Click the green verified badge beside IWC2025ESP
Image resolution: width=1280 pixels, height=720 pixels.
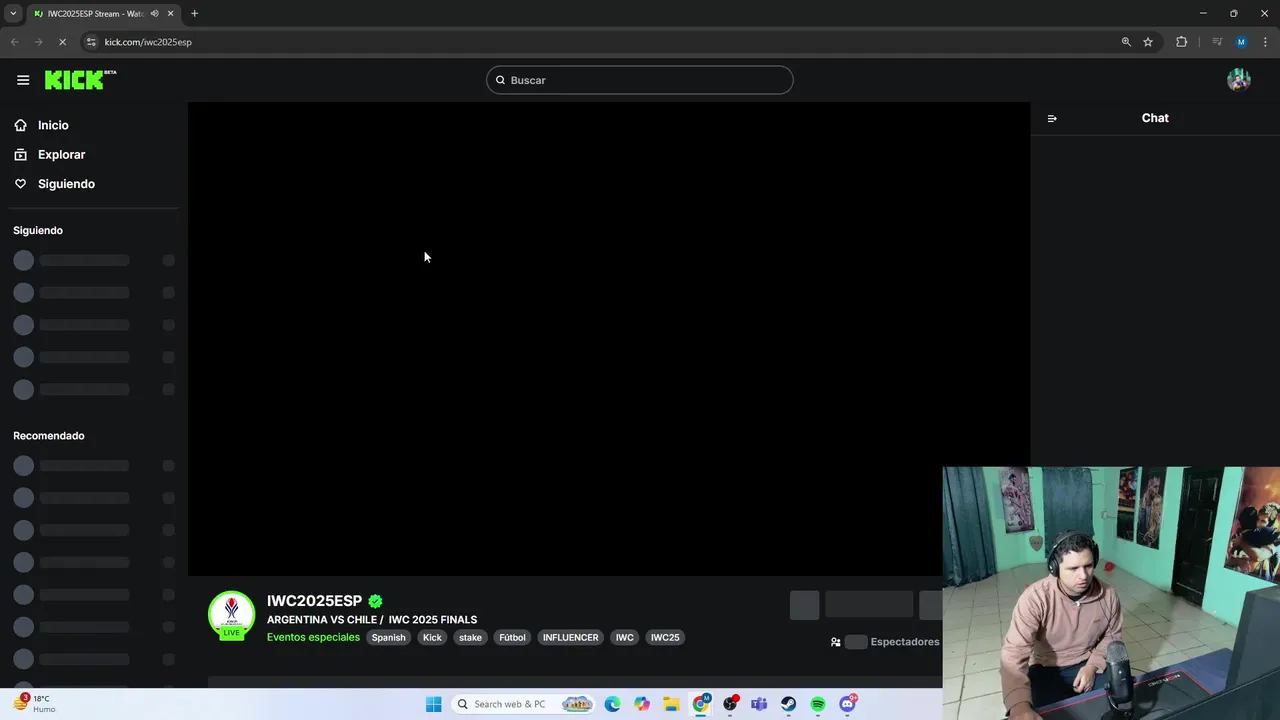point(376,601)
